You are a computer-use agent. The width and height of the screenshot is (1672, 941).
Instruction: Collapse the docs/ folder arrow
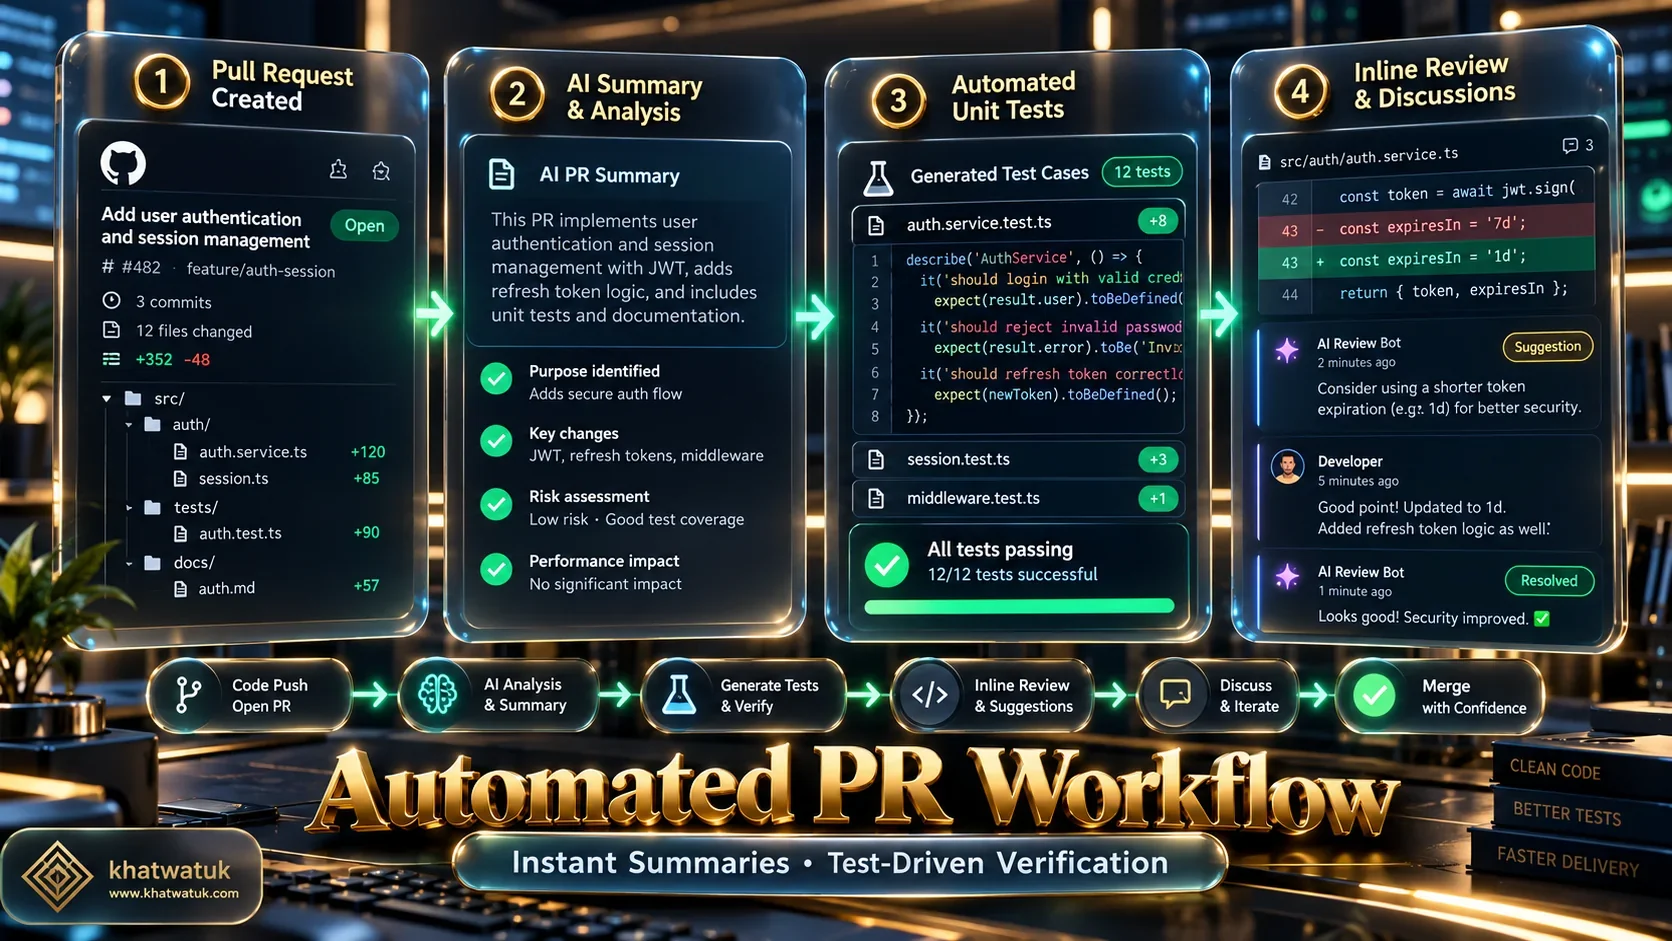[129, 563]
